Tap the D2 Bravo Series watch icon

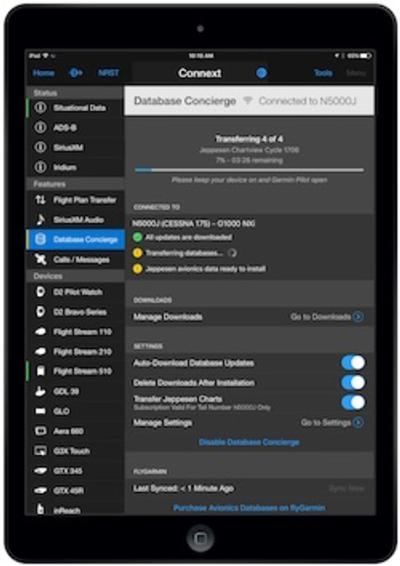pyautogui.click(x=40, y=312)
